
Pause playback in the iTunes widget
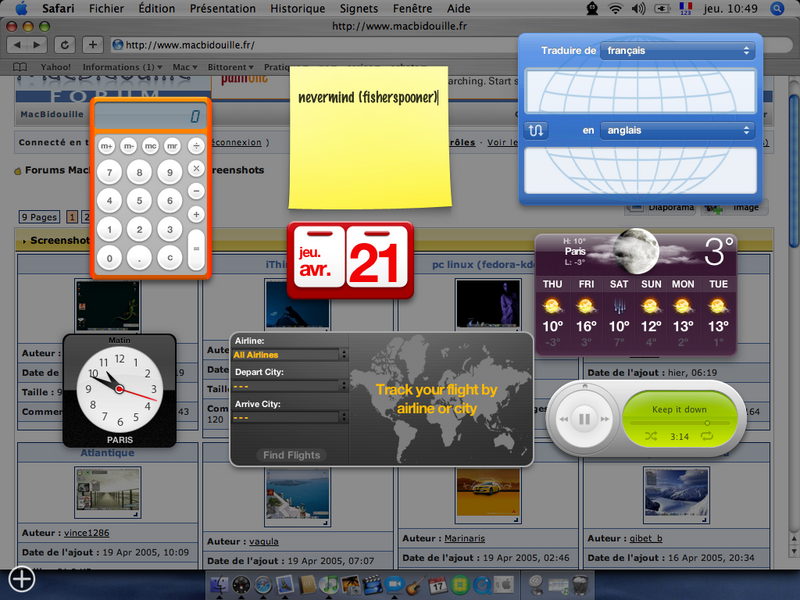point(584,419)
